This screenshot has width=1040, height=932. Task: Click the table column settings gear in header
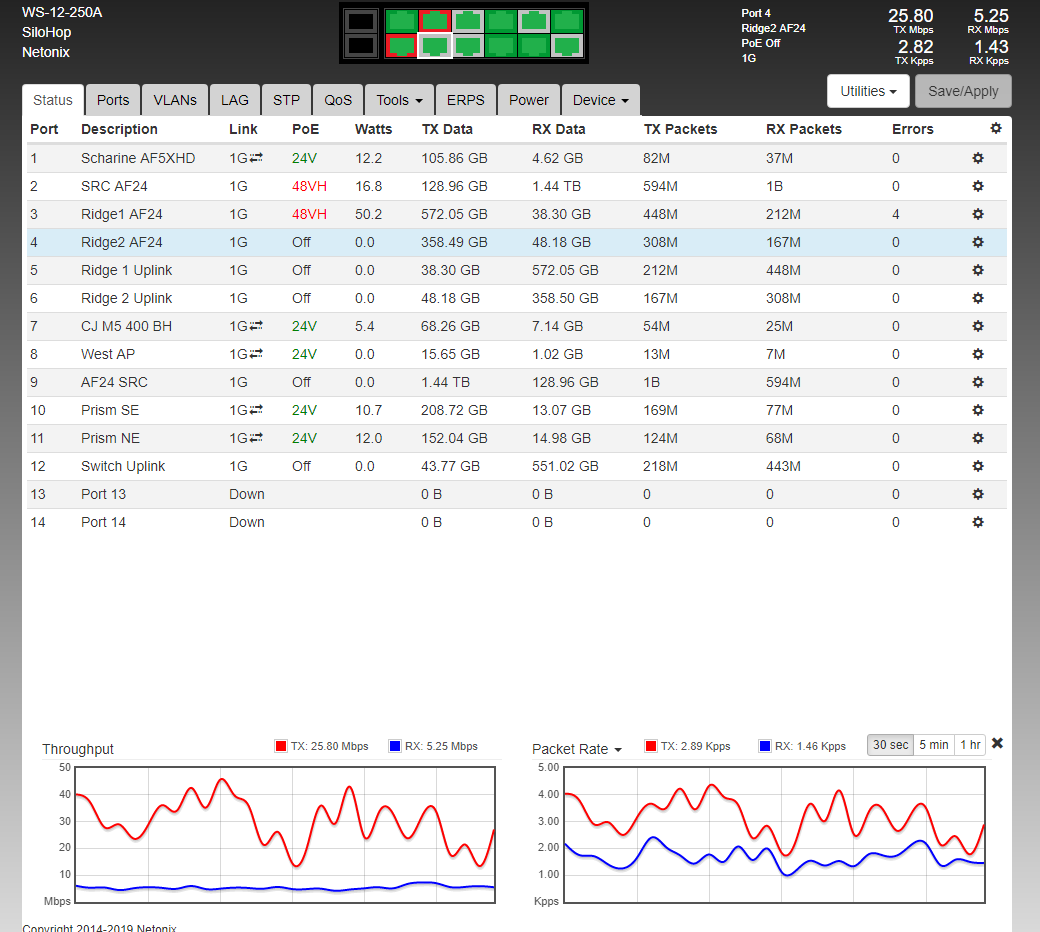pyautogui.click(x=995, y=128)
